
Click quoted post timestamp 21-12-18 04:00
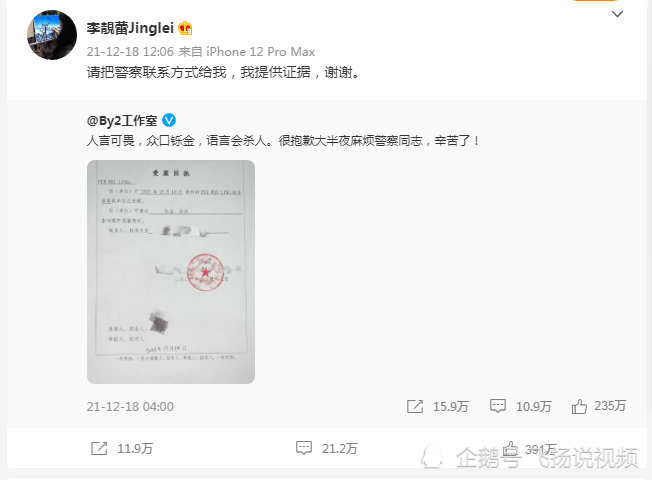point(130,406)
